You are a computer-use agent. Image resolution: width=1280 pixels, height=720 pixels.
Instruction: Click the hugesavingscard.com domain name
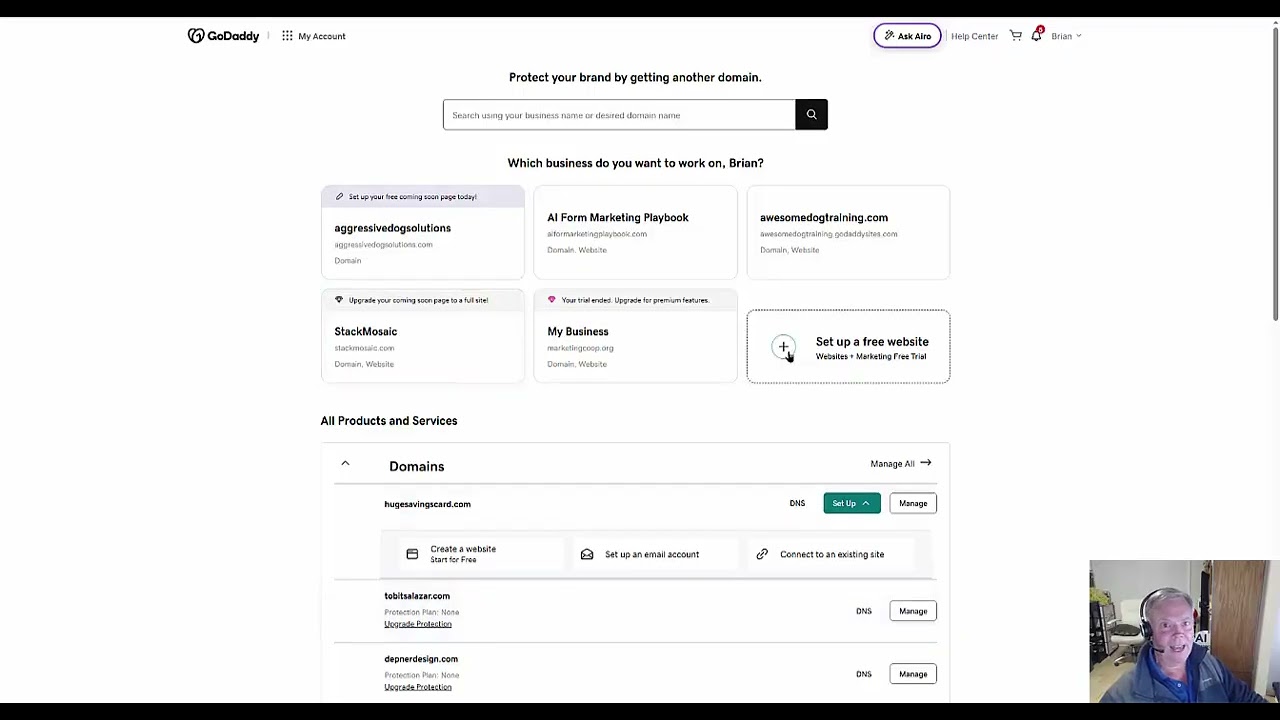[427, 504]
